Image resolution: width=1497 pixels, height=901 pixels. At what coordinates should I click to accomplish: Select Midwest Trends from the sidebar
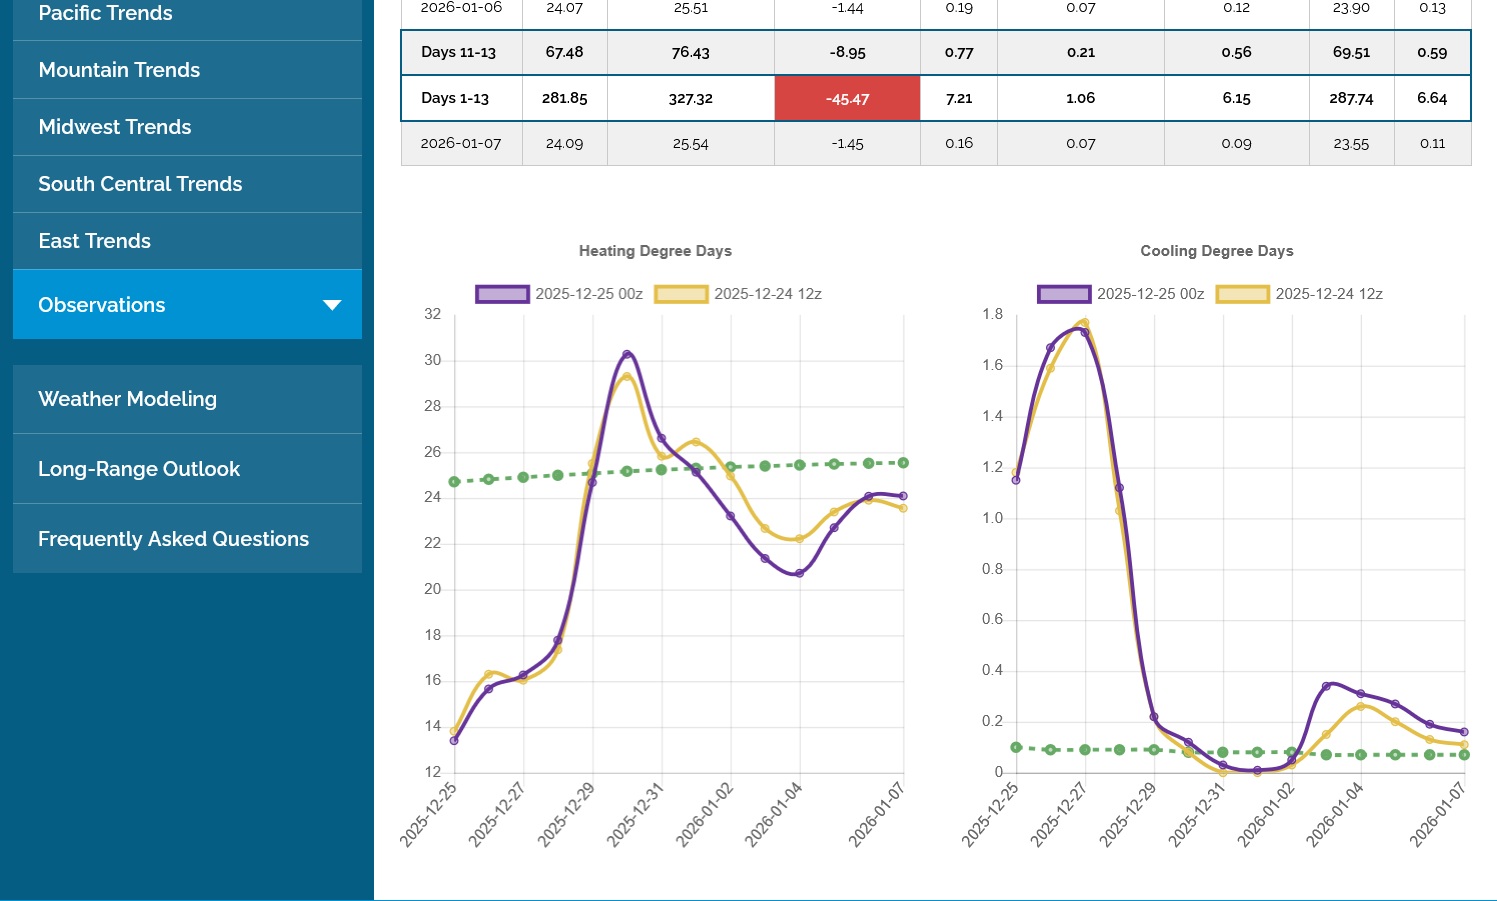[114, 127]
